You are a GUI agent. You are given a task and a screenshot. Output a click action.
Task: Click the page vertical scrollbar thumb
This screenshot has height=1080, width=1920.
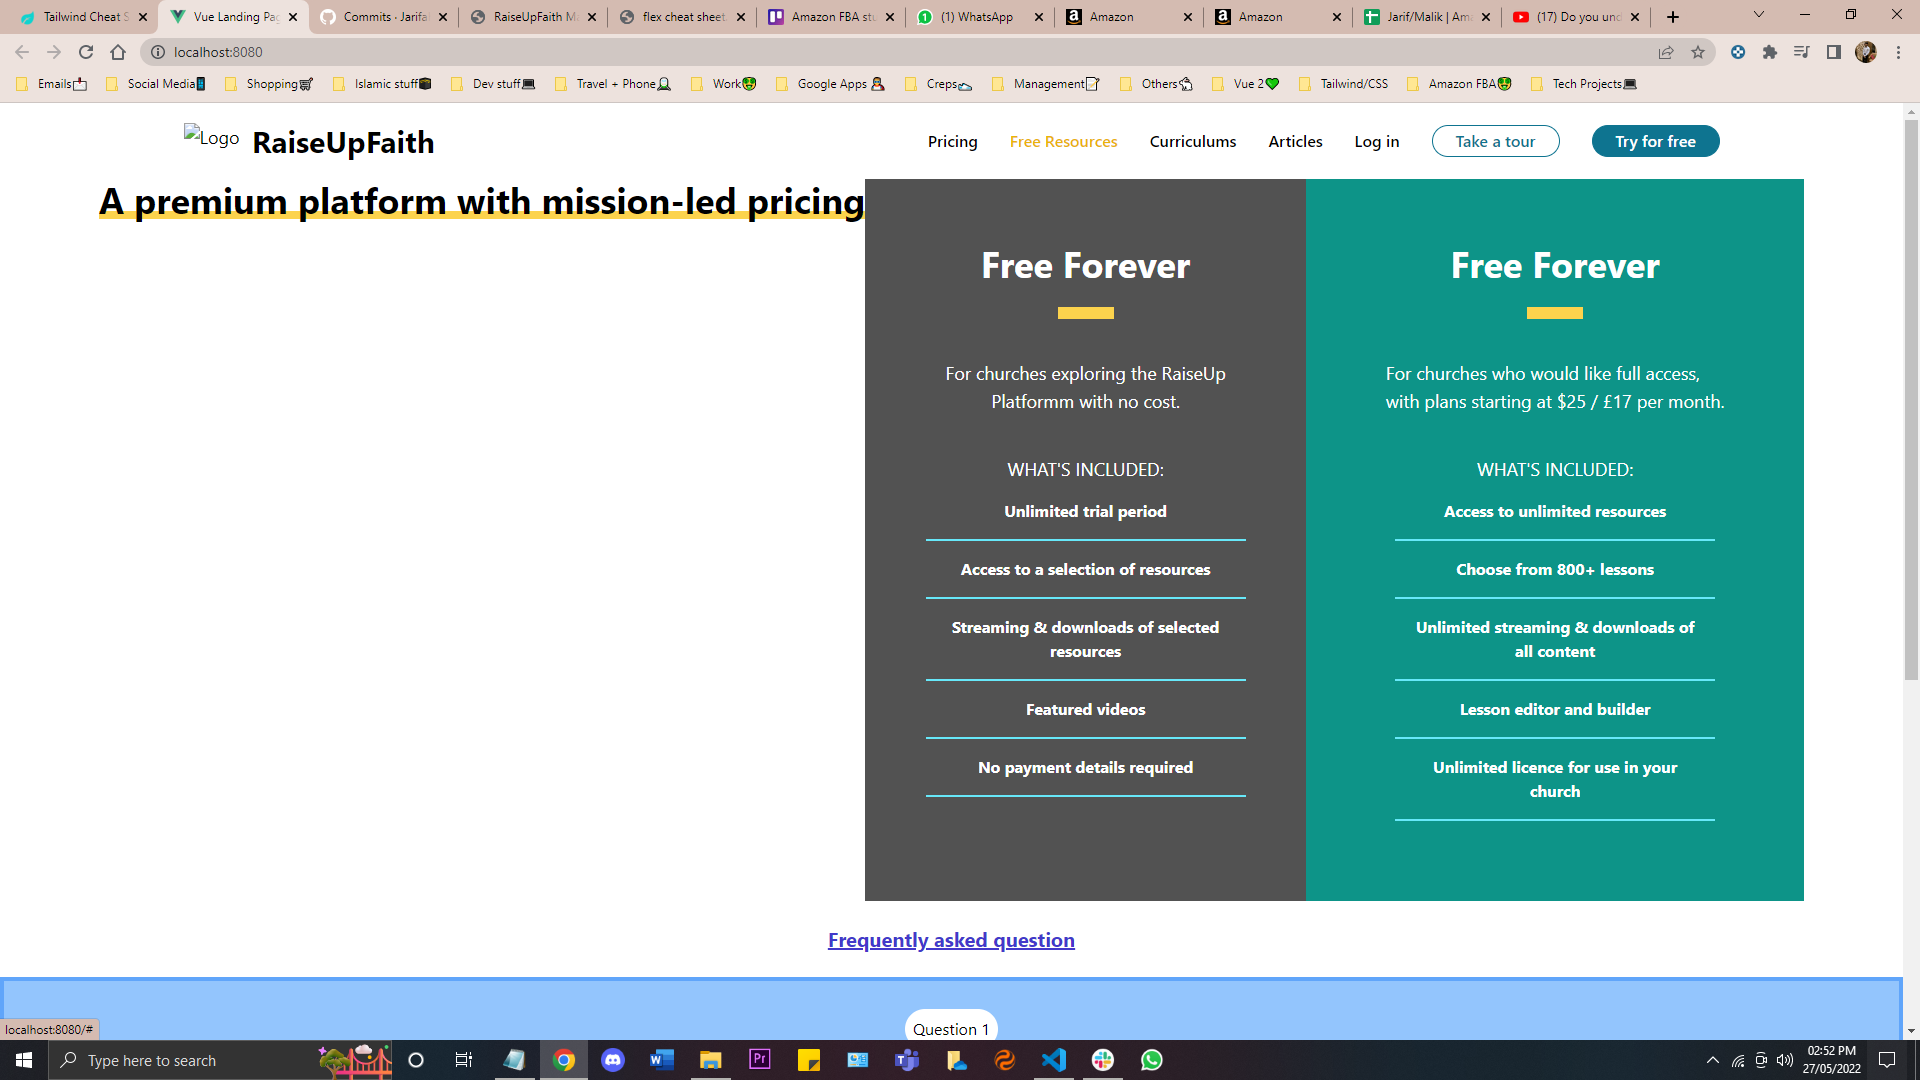point(1911,400)
